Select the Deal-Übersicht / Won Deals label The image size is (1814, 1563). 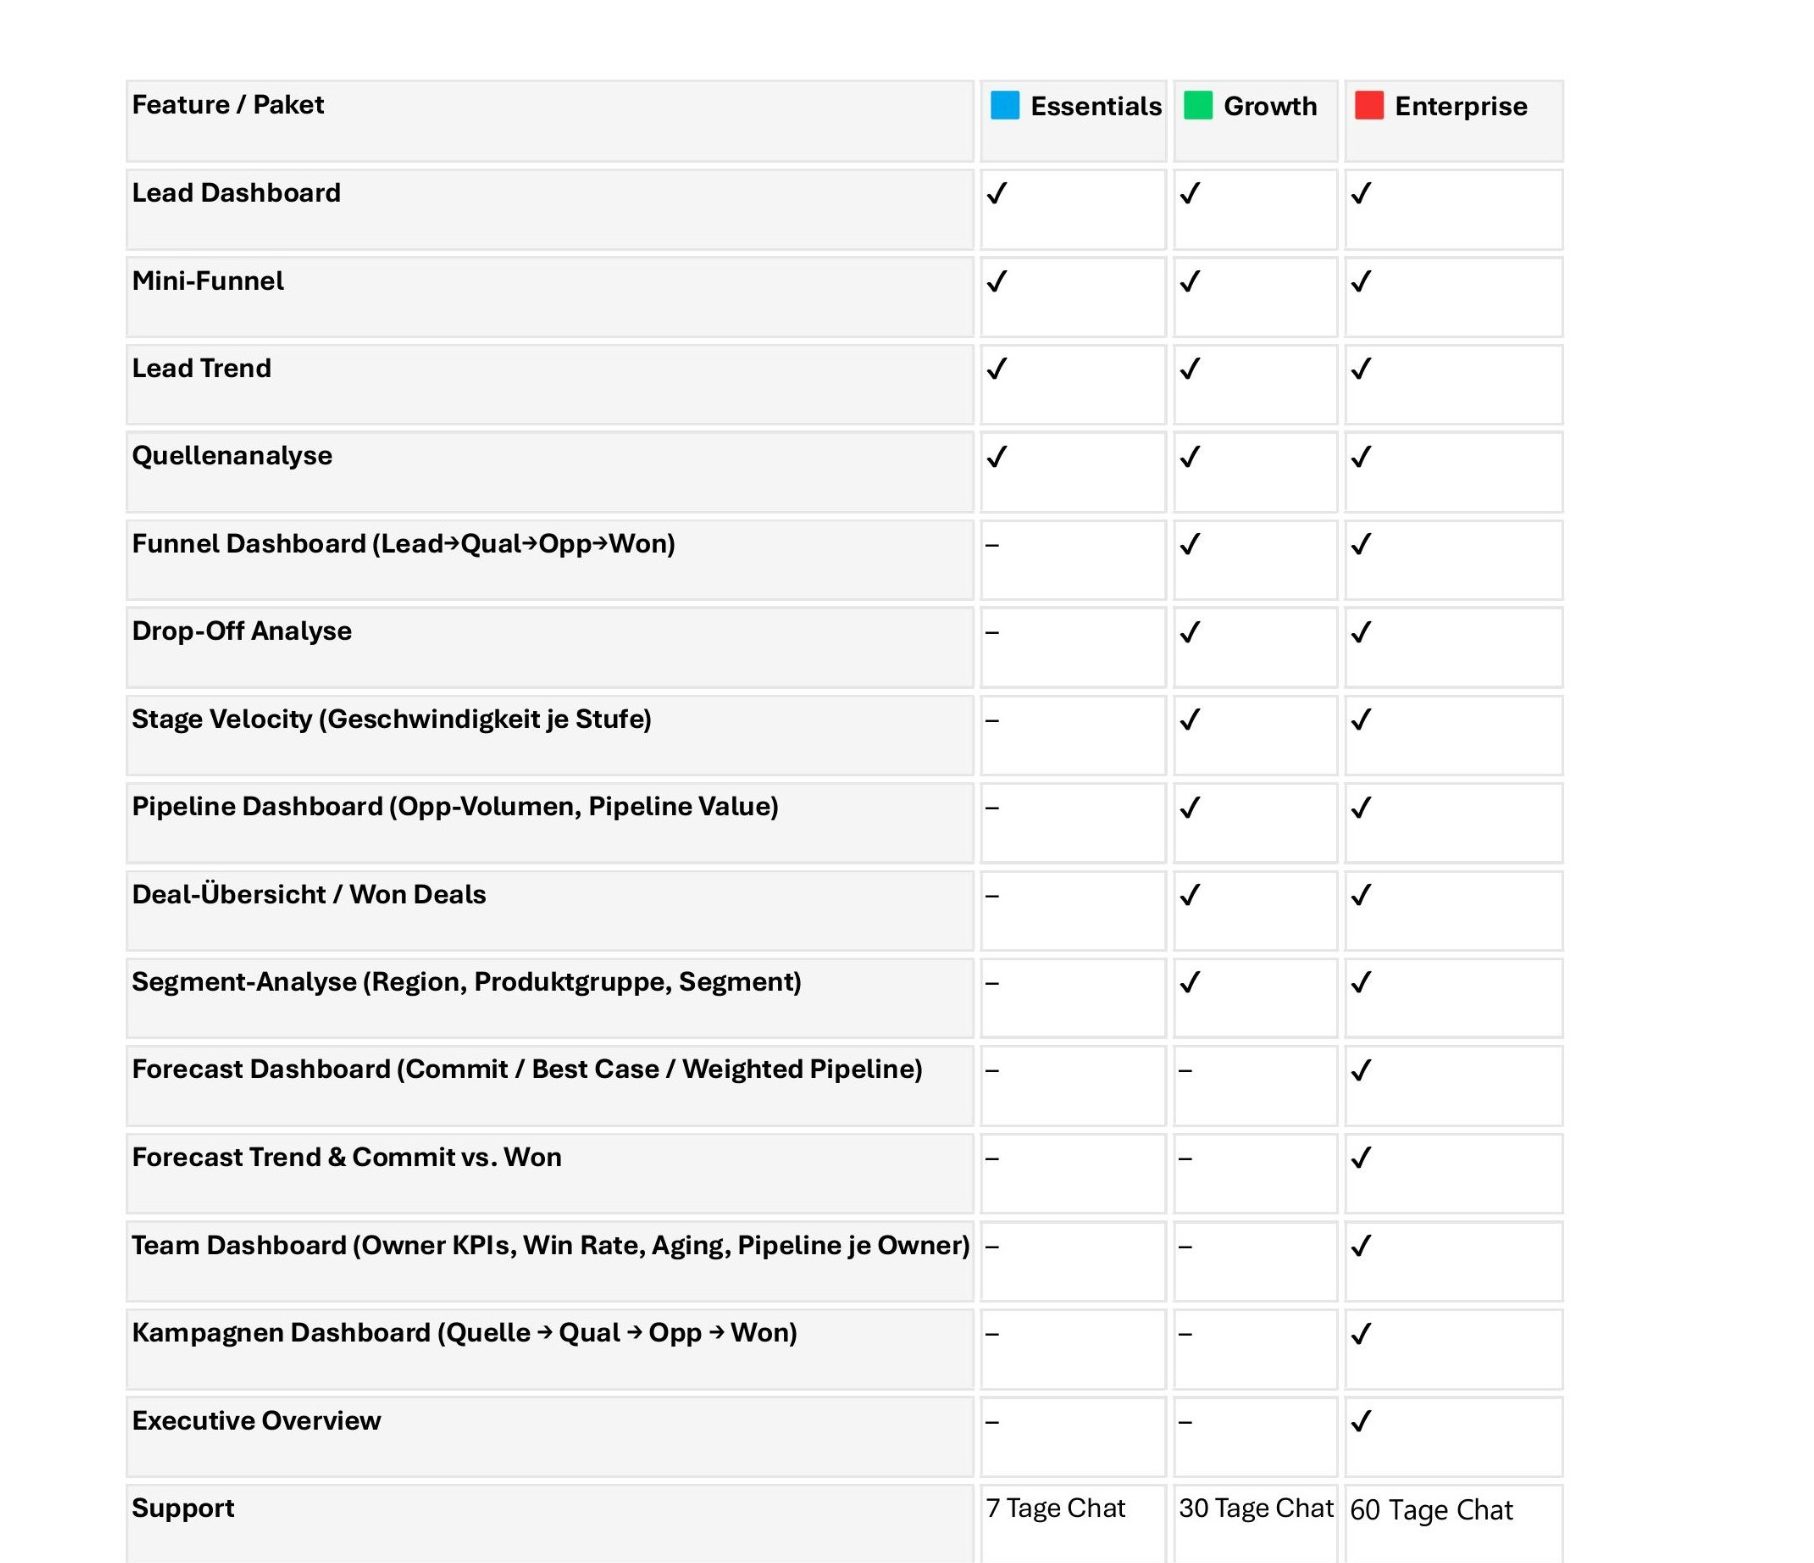[x=309, y=894]
